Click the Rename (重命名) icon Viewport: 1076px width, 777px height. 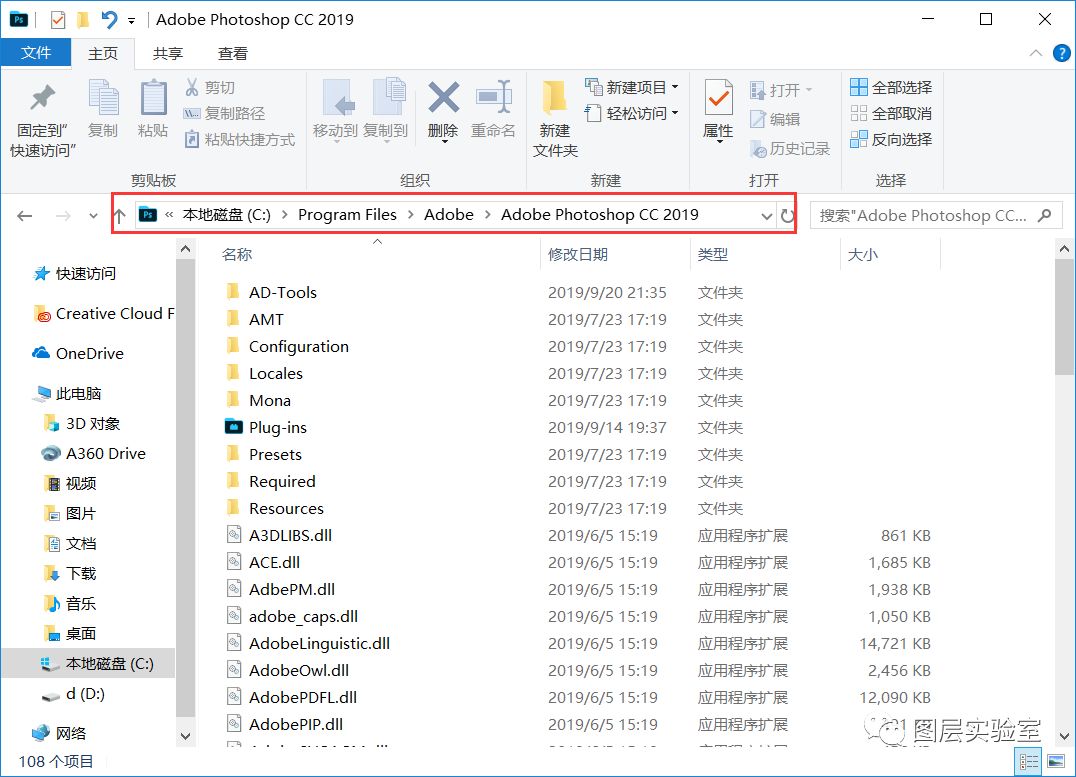coord(493,97)
